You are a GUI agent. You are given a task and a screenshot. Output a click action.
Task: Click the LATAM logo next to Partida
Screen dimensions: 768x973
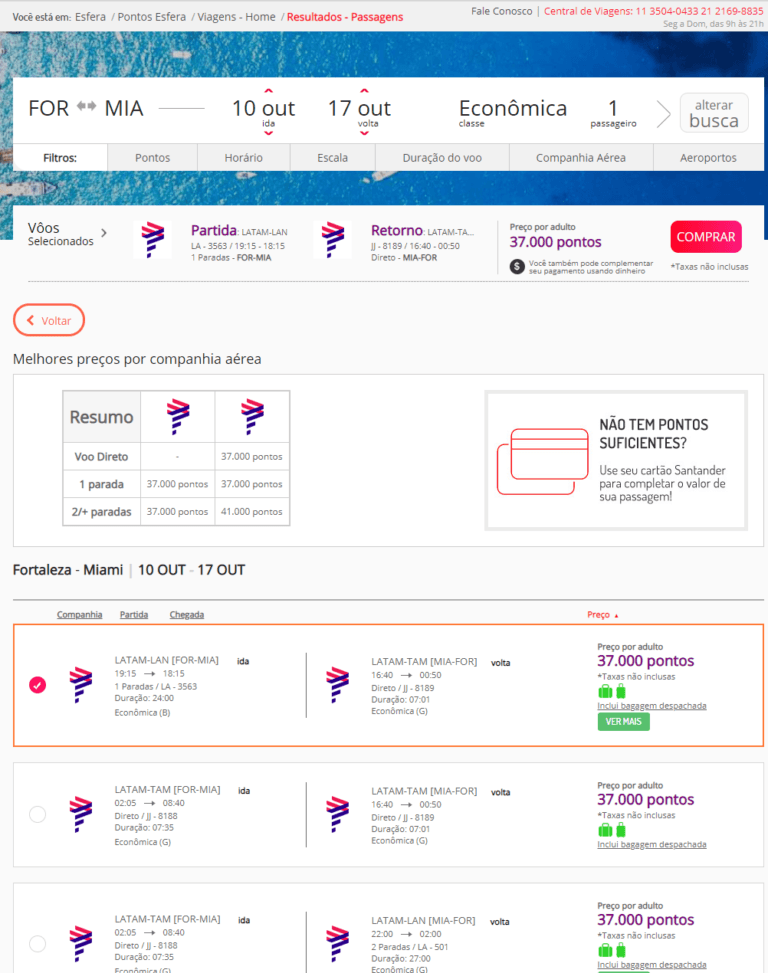pyautogui.click(x=152, y=240)
